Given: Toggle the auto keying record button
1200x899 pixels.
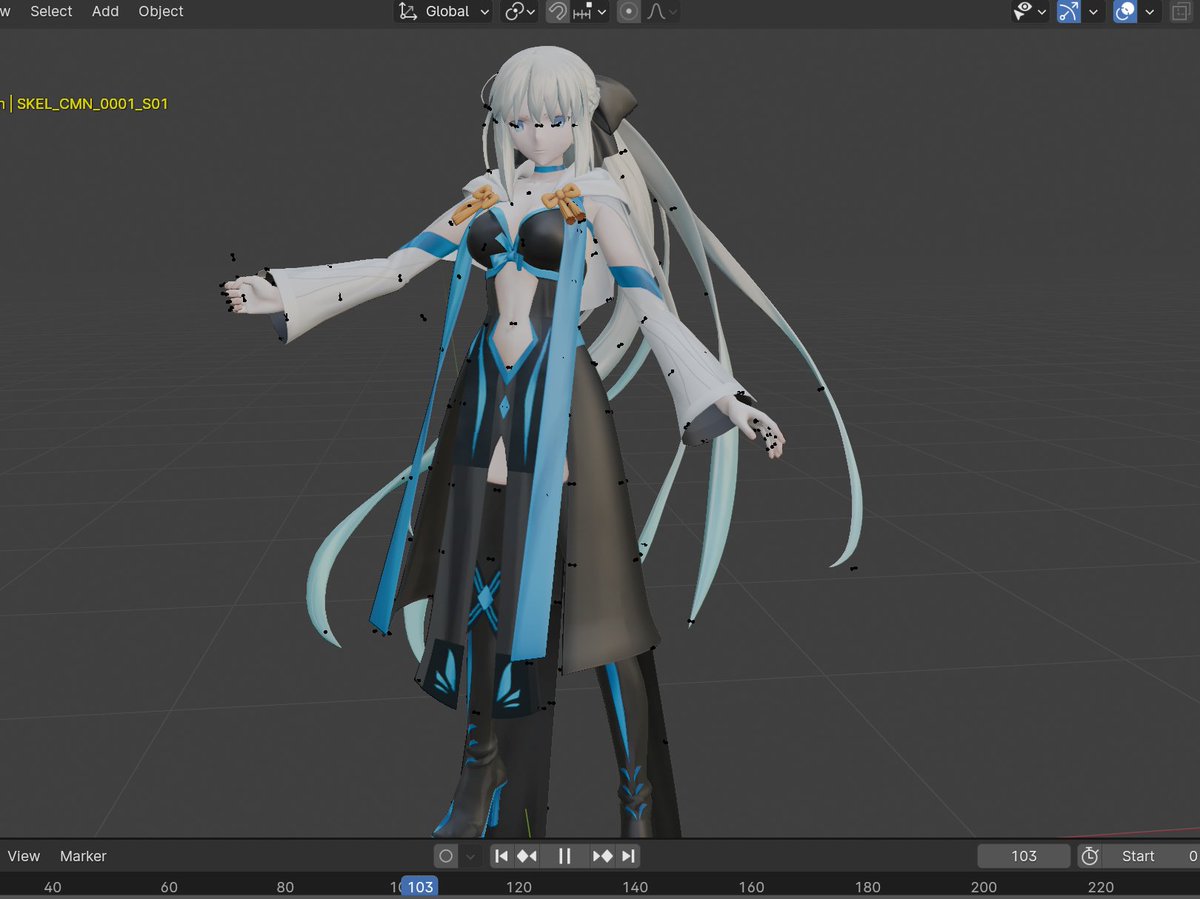Looking at the screenshot, I should pos(446,856).
